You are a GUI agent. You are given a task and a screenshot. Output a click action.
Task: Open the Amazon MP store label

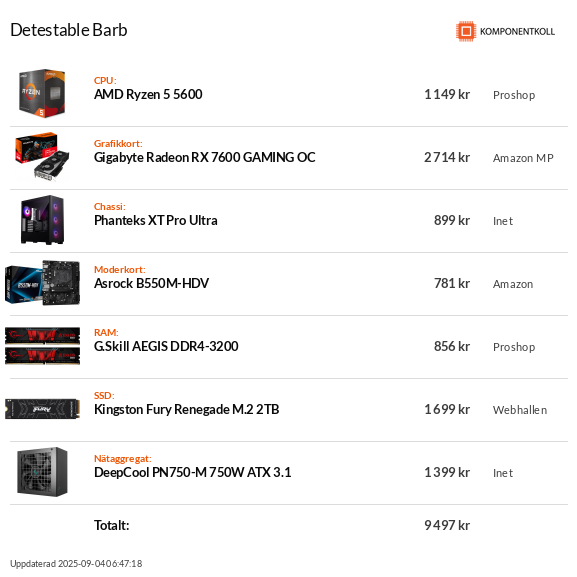coord(523,158)
